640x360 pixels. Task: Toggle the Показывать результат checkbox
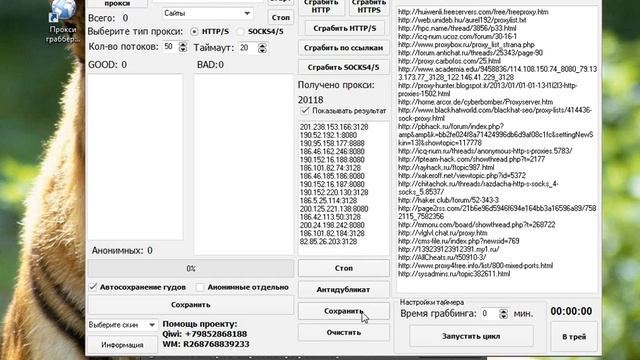point(305,111)
